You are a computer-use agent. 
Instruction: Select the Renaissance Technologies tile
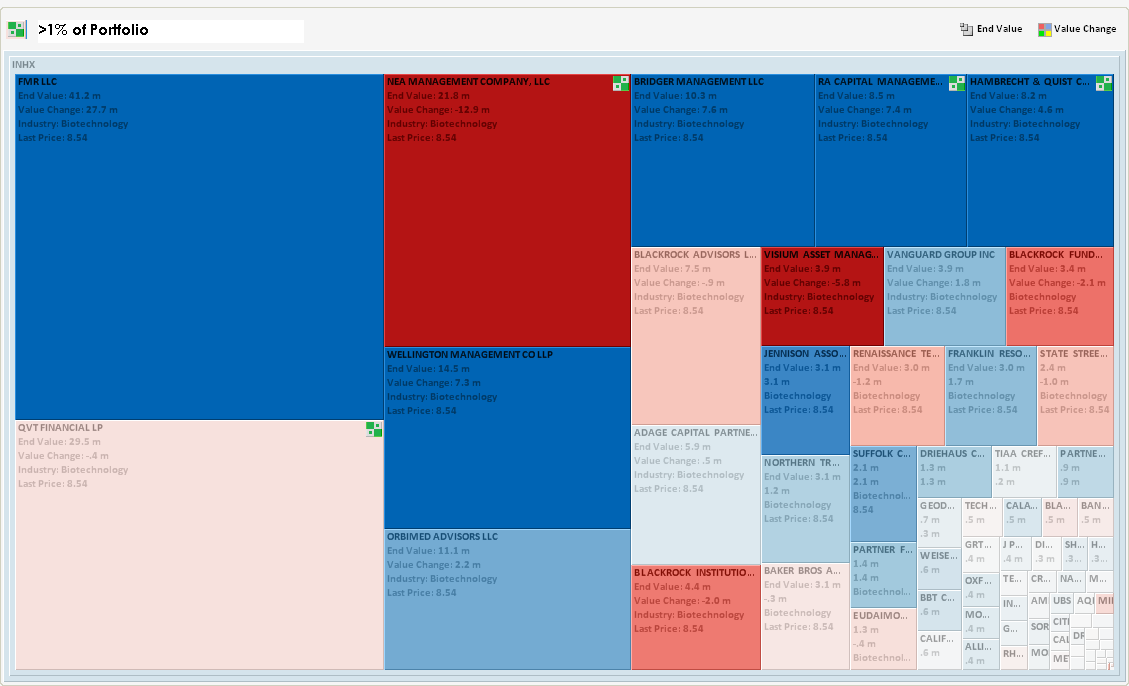pos(897,396)
